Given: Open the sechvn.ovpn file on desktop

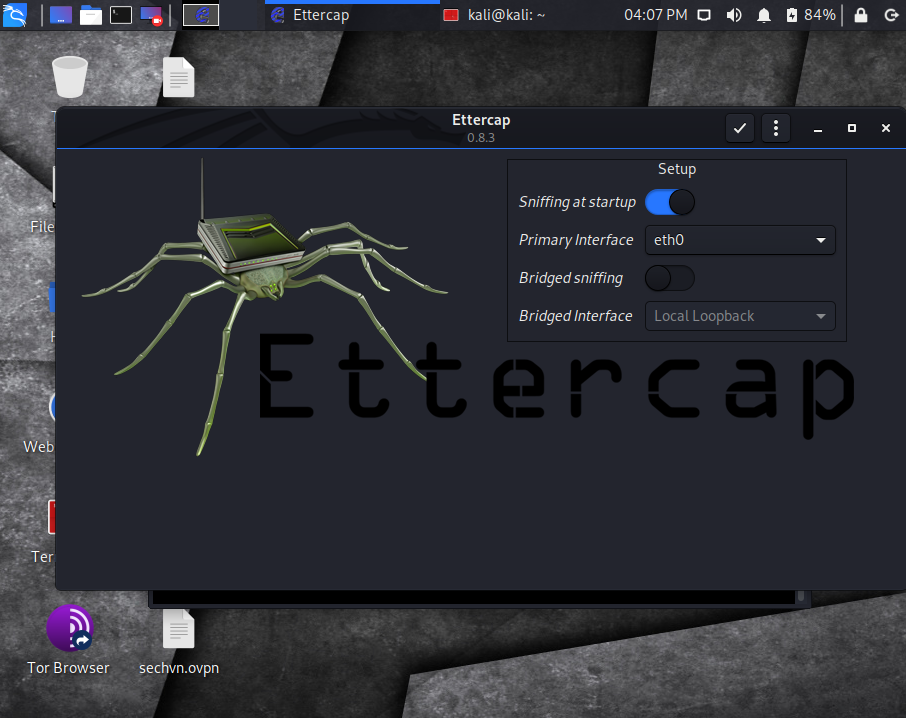Looking at the screenshot, I should click(x=179, y=630).
